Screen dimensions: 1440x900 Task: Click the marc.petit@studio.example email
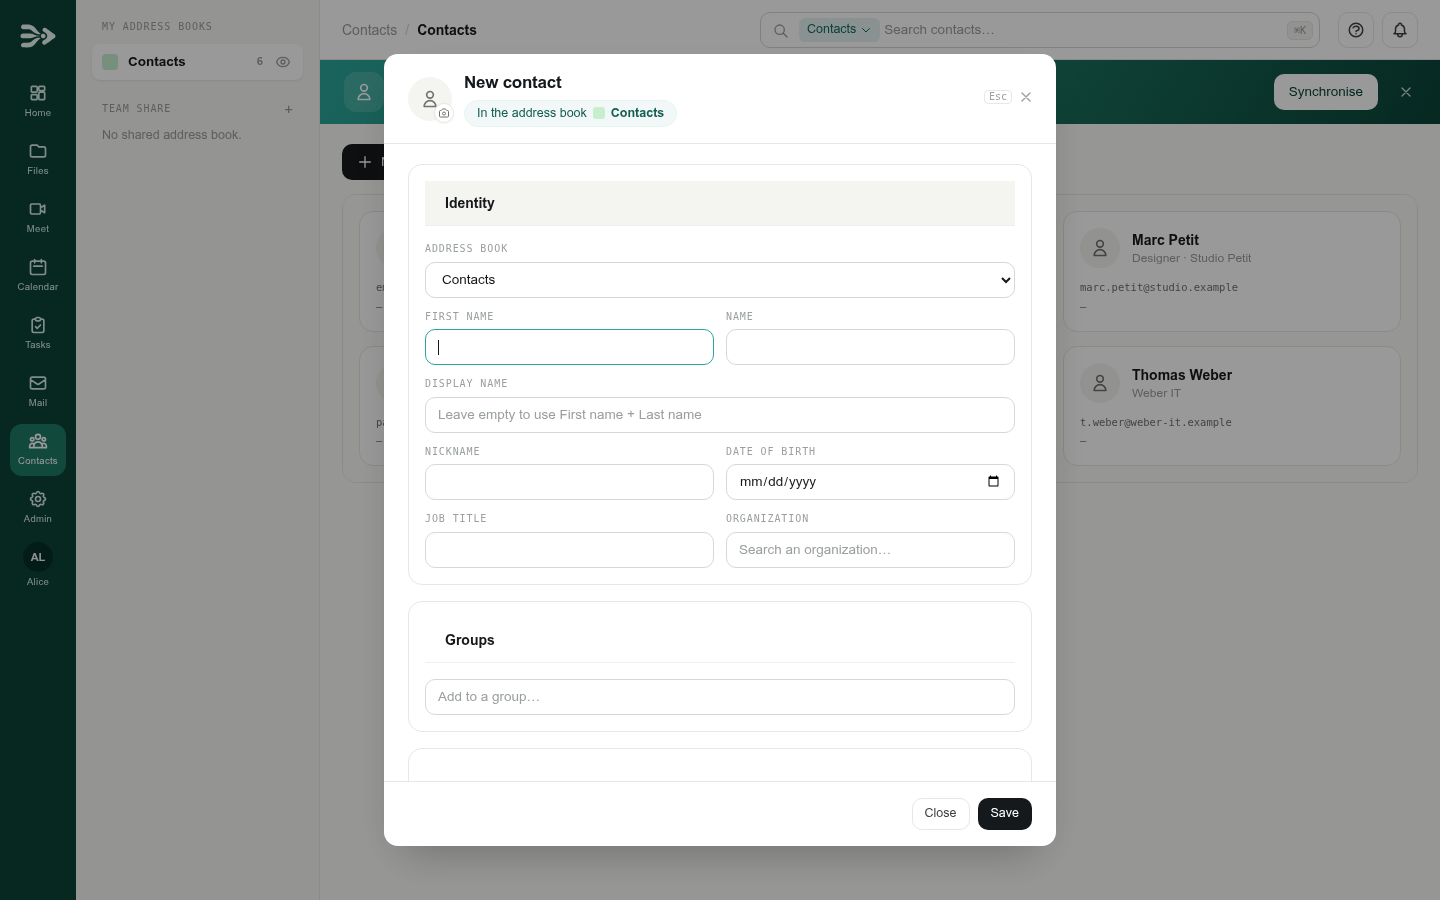click(1159, 288)
